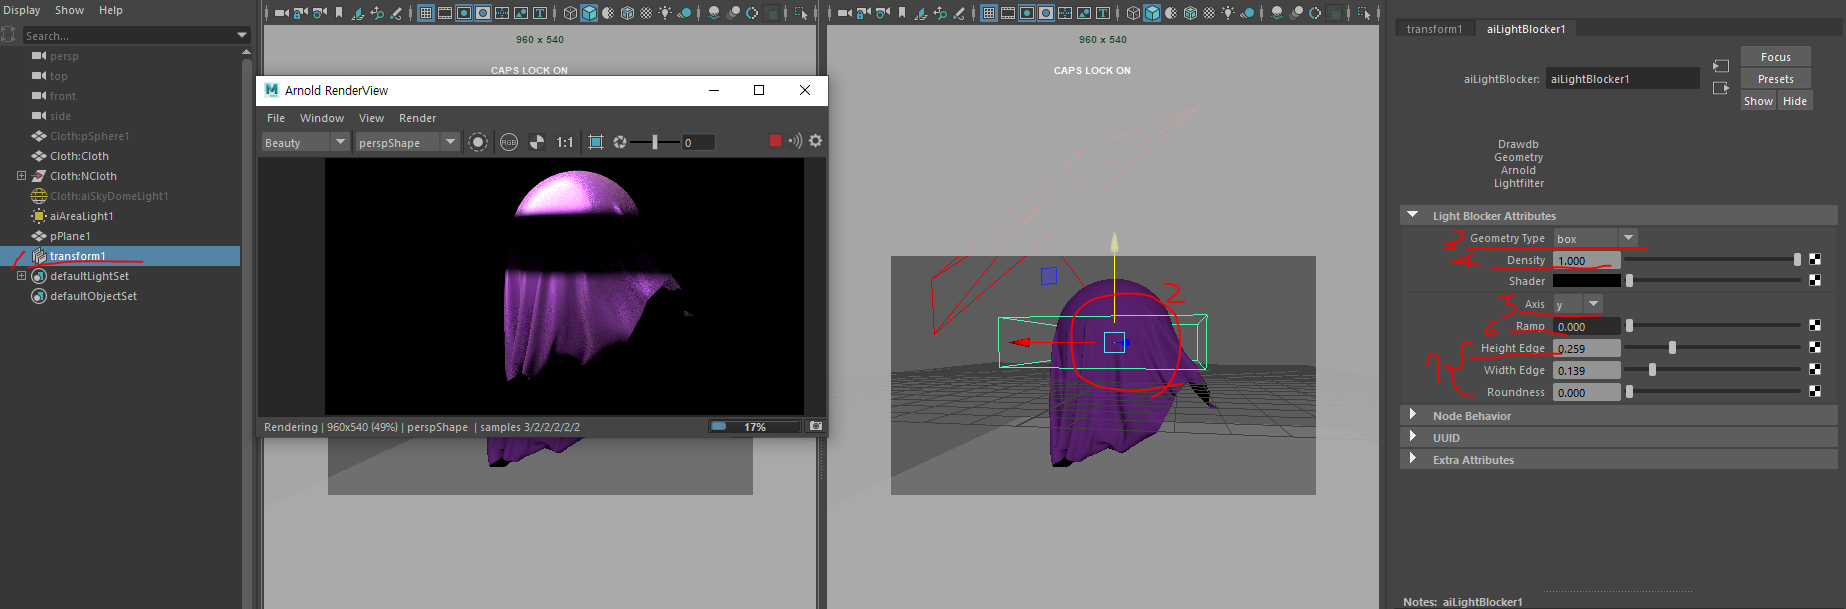
Task: Toggle Gate Mask in left viewport toolbar
Action: [x=483, y=13]
